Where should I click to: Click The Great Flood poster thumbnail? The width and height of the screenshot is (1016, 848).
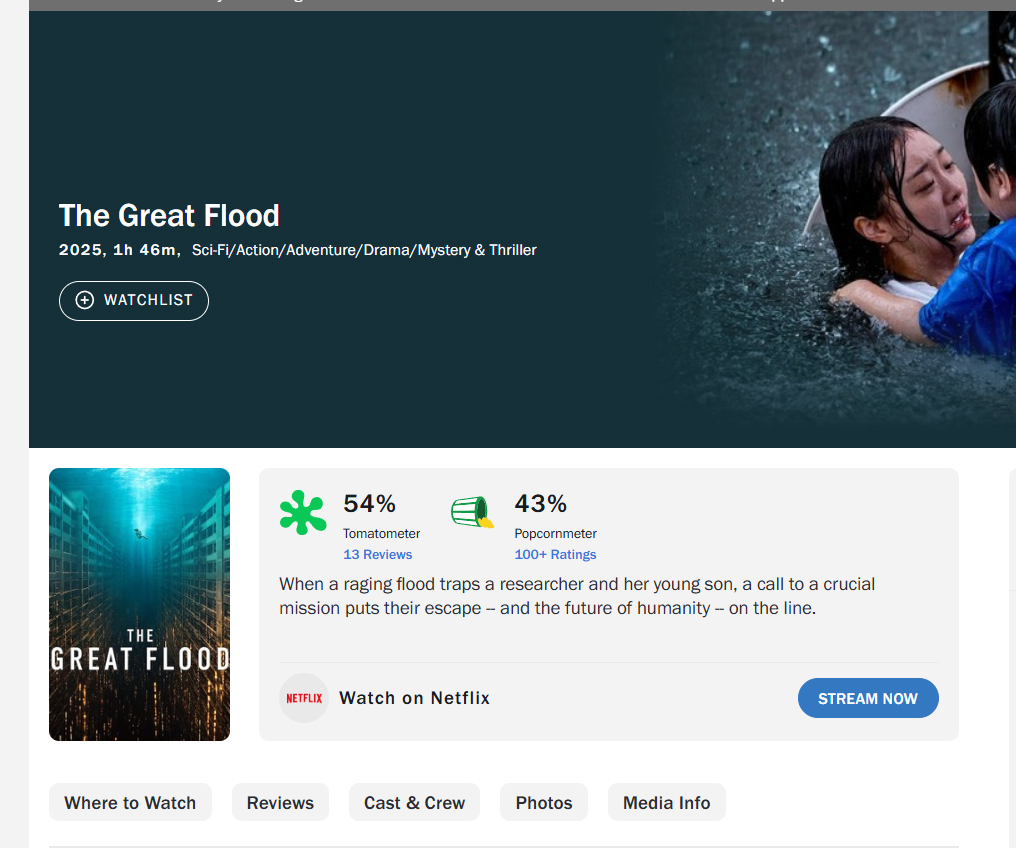pos(139,604)
